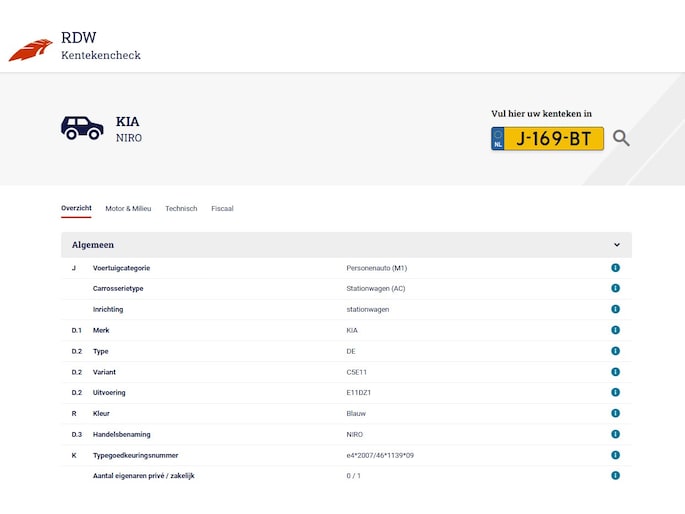This screenshot has width=685, height=514.
Task: Click info icon for Kleur row
Action: 615,413
